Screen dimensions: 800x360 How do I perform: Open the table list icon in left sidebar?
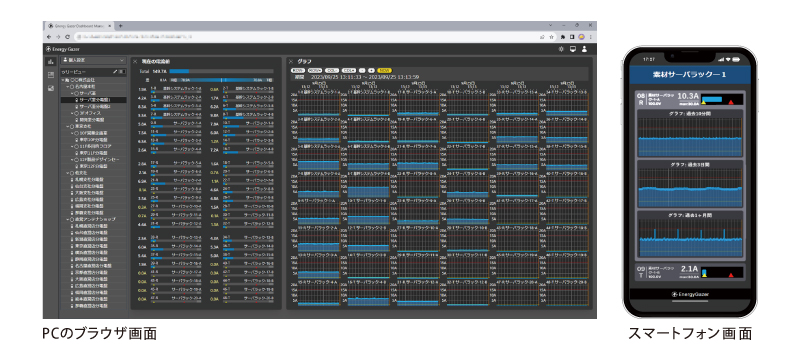pyautogui.click(x=51, y=75)
